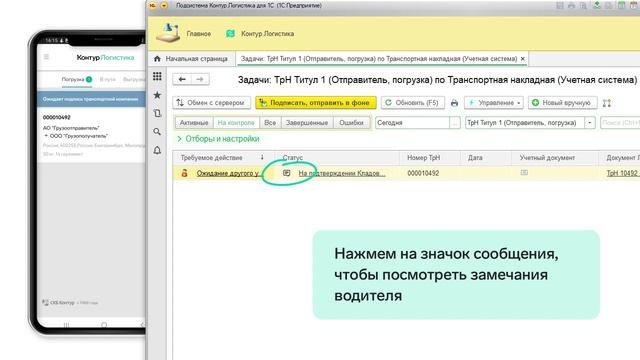The height and width of the screenshot is (360, 640).
Task: Click the Поиск search field
Action: click(620, 122)
